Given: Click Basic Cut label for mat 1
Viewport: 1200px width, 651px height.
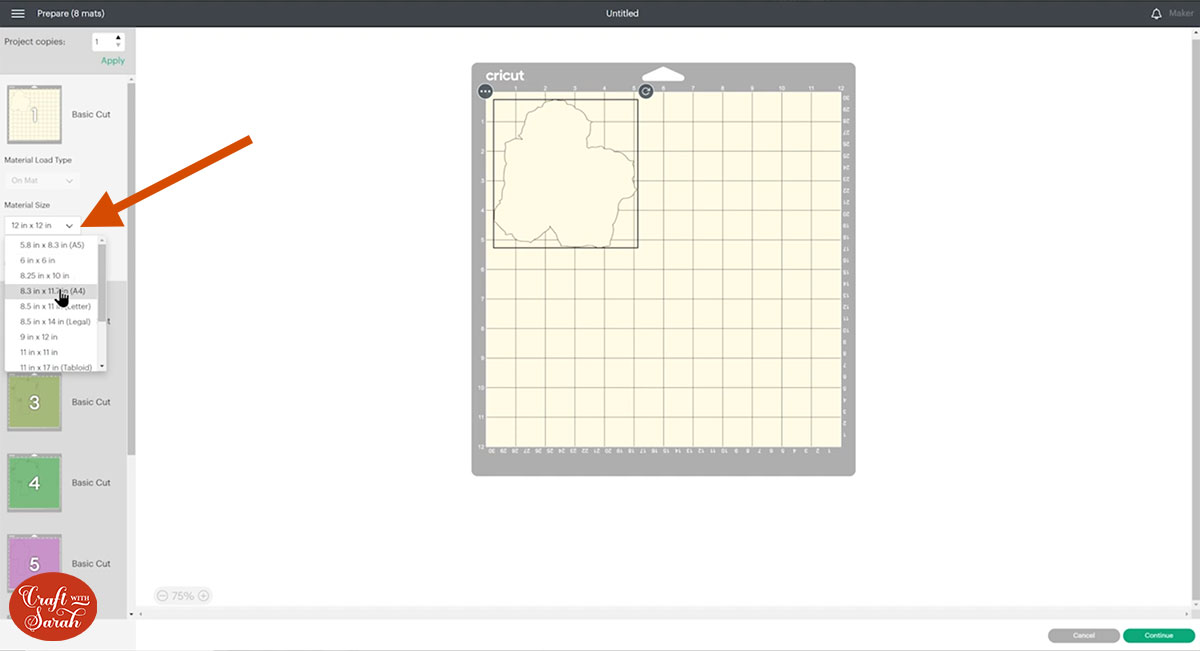Looking at the screenshot, I should 91,114.
